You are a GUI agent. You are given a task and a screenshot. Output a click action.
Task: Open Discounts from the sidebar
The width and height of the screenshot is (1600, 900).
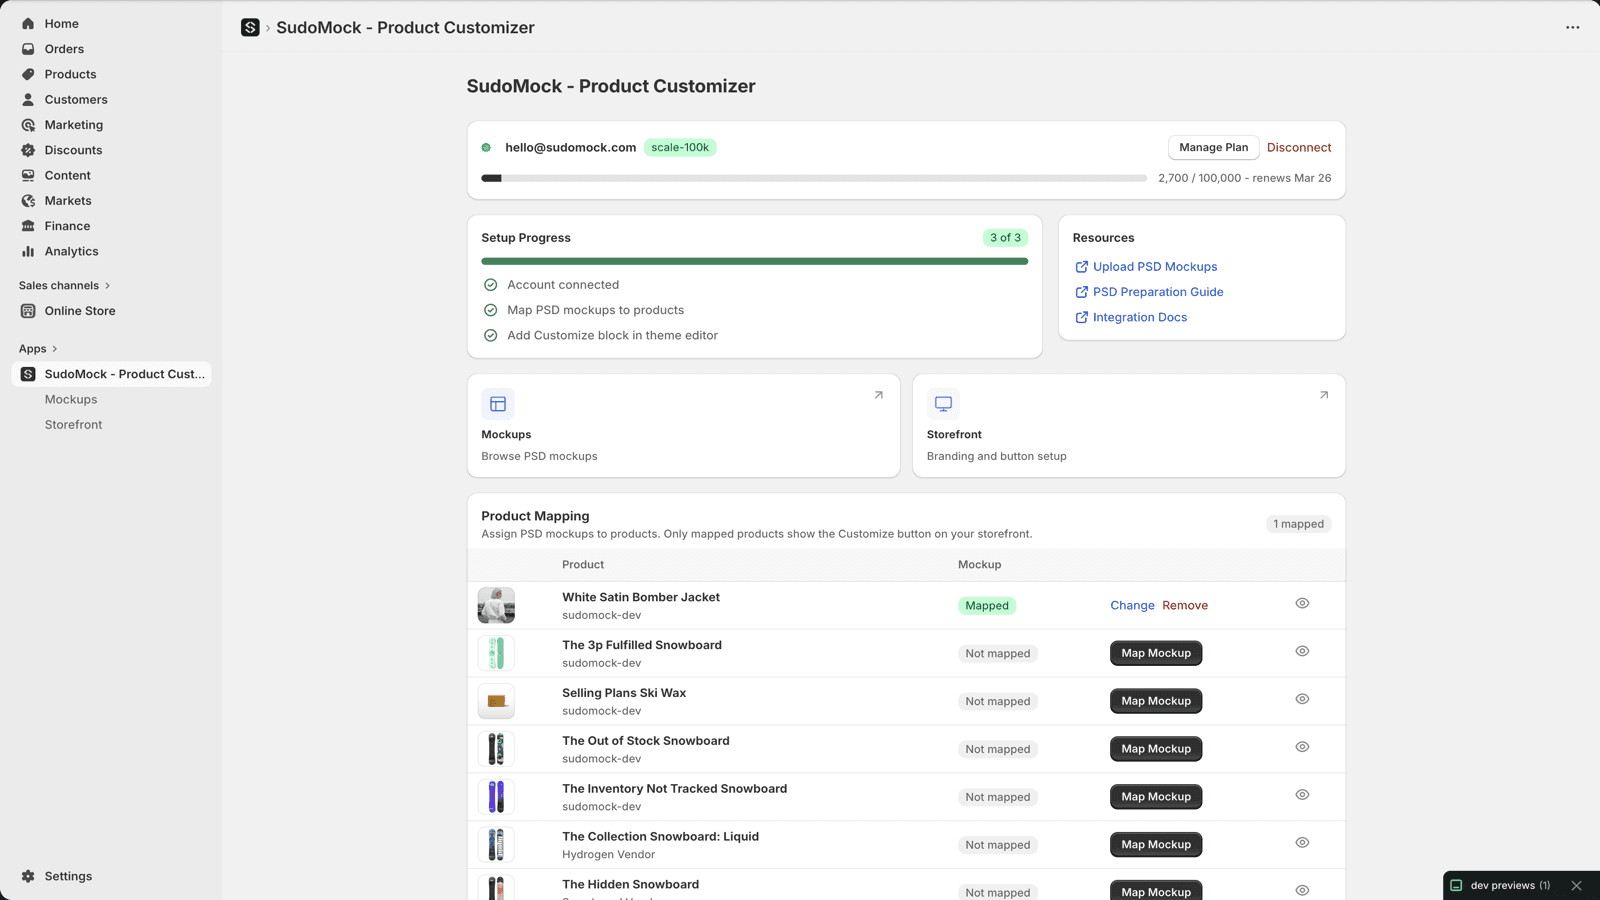coord(28,149)
